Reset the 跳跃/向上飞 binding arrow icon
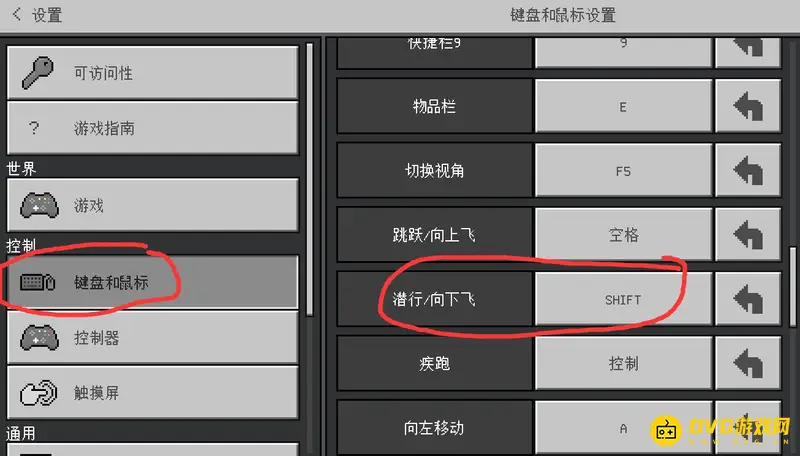The height and width of the screenshot is (456, 800). pos(748,235)
